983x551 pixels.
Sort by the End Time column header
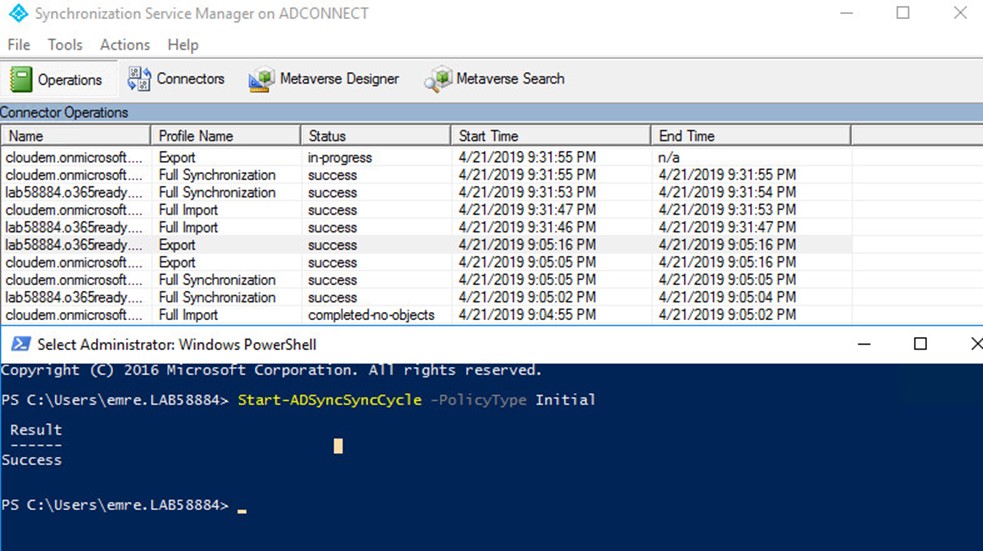[751, 135]
